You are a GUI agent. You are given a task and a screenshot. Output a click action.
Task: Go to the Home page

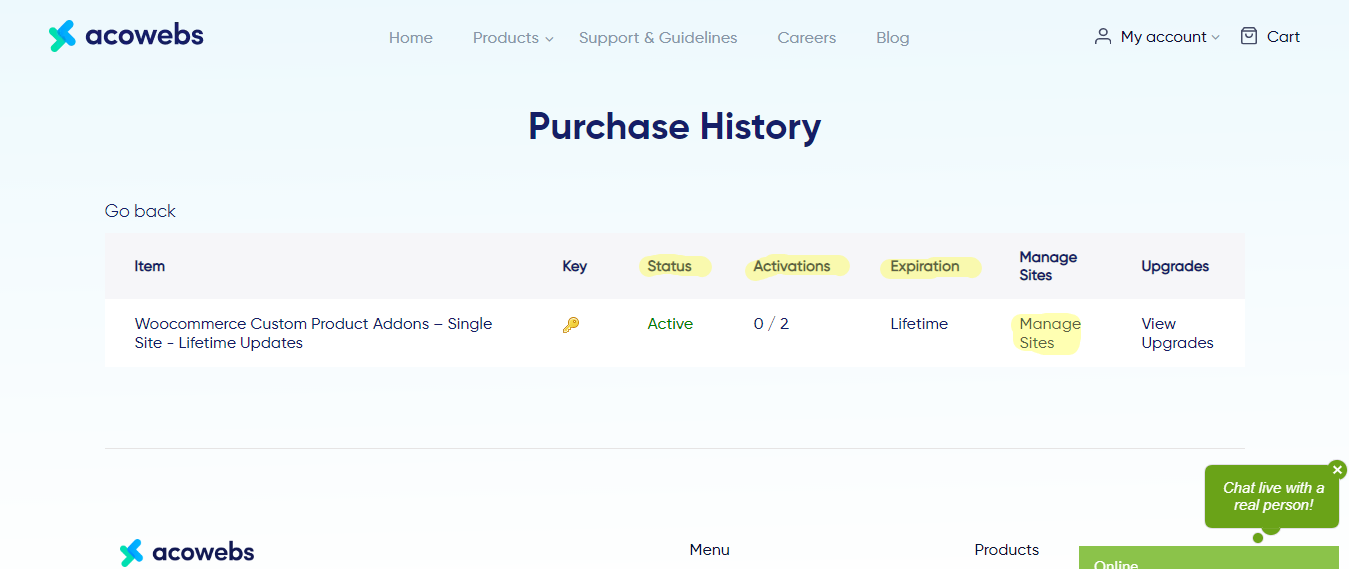[x=411, y=38]
